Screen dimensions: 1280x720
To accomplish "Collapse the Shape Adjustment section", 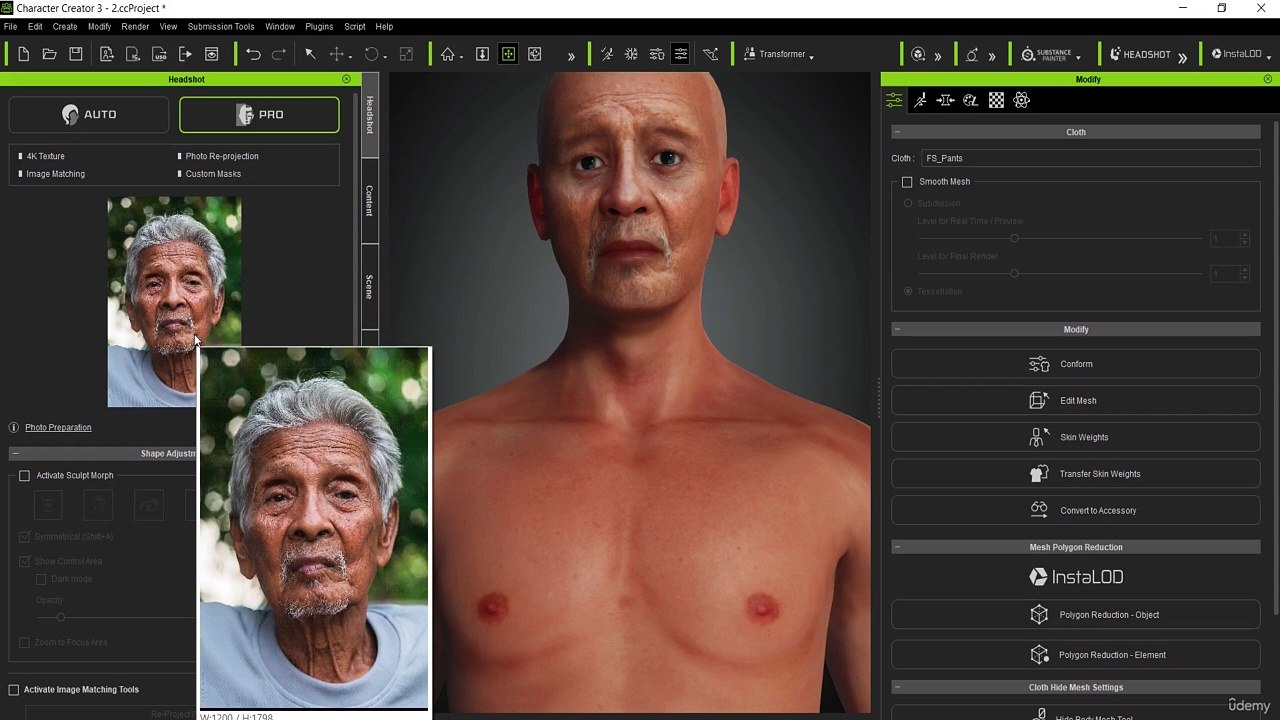I will tap(16, 454).
